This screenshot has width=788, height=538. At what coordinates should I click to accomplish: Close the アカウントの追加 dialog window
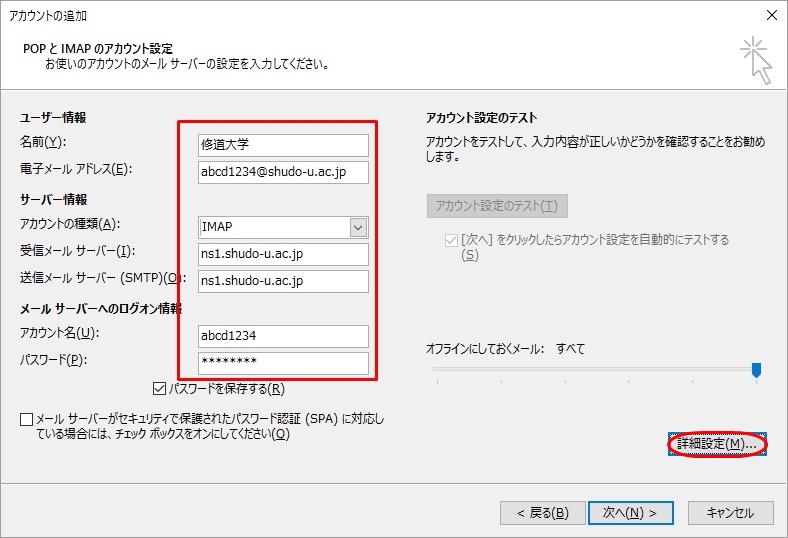[770, 15]
